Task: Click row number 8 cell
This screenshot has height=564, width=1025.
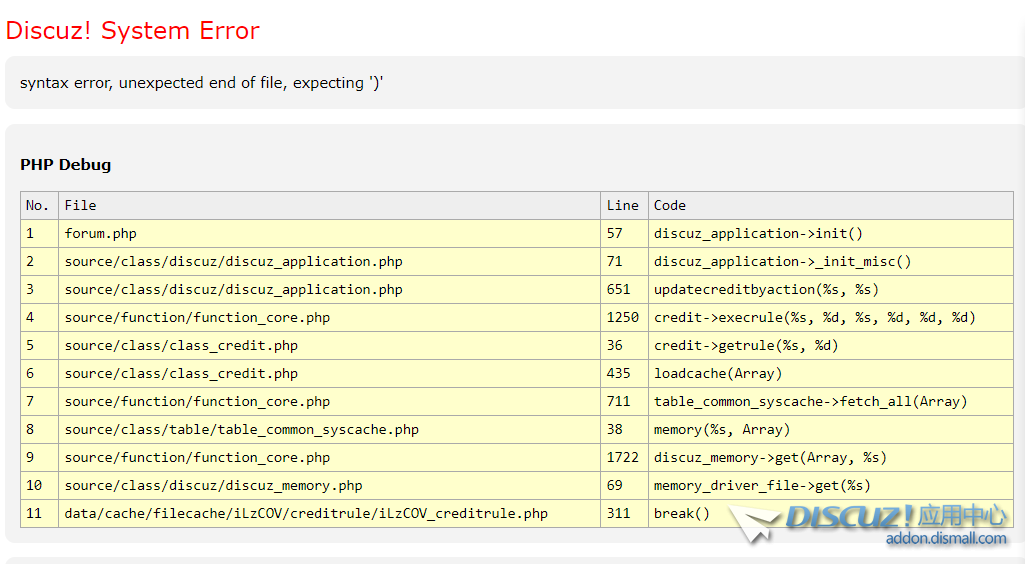Action: pos(39,430)
